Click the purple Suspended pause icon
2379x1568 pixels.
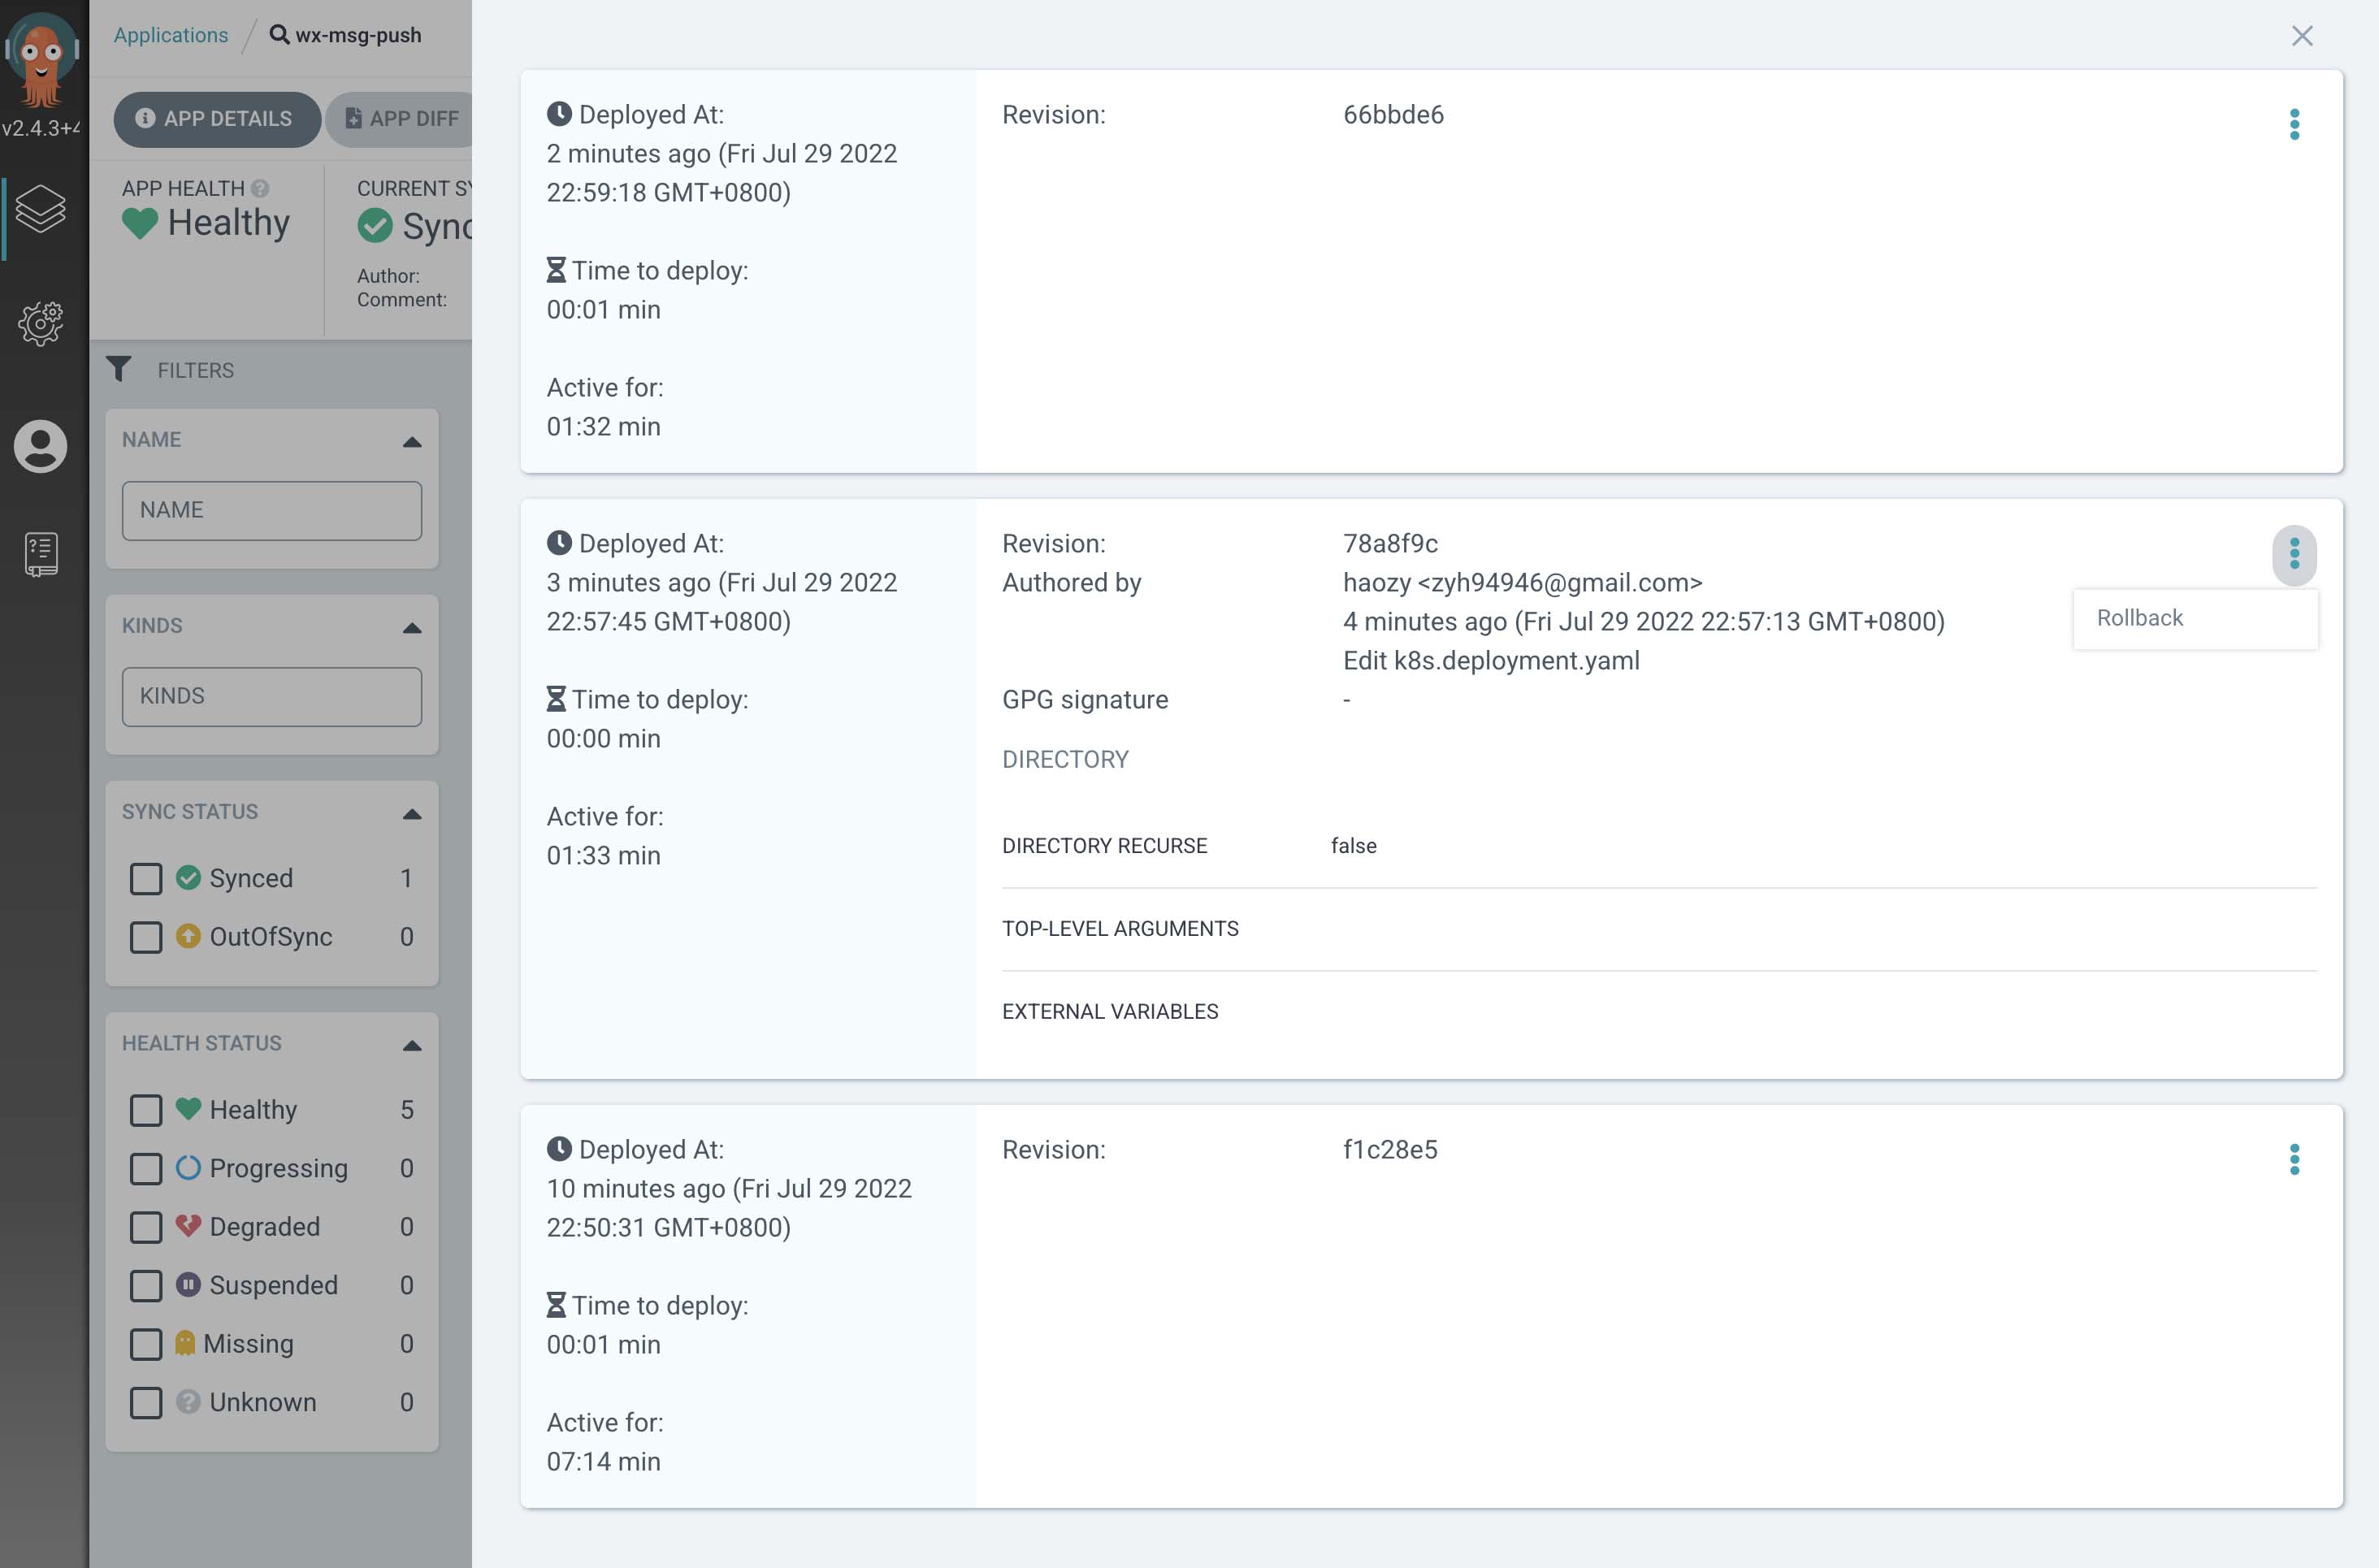(188, 1285)
